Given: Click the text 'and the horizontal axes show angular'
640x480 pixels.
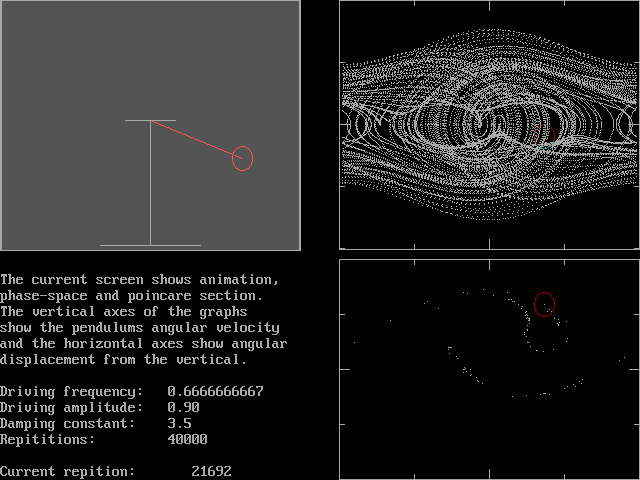Looking at the screenshot, I should pos(144,343).
